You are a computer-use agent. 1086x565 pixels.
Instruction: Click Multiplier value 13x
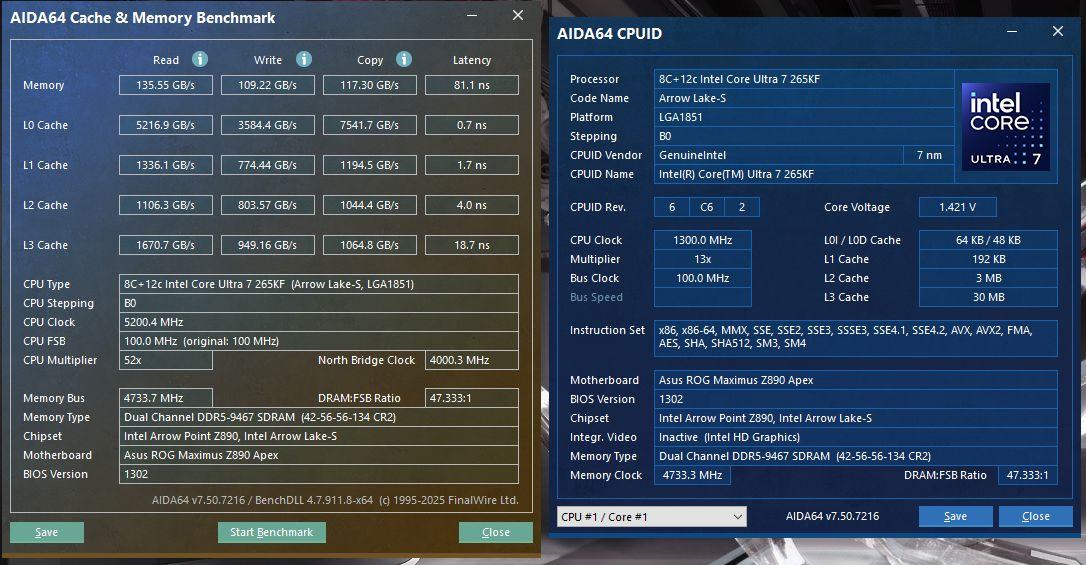point(702,259)
